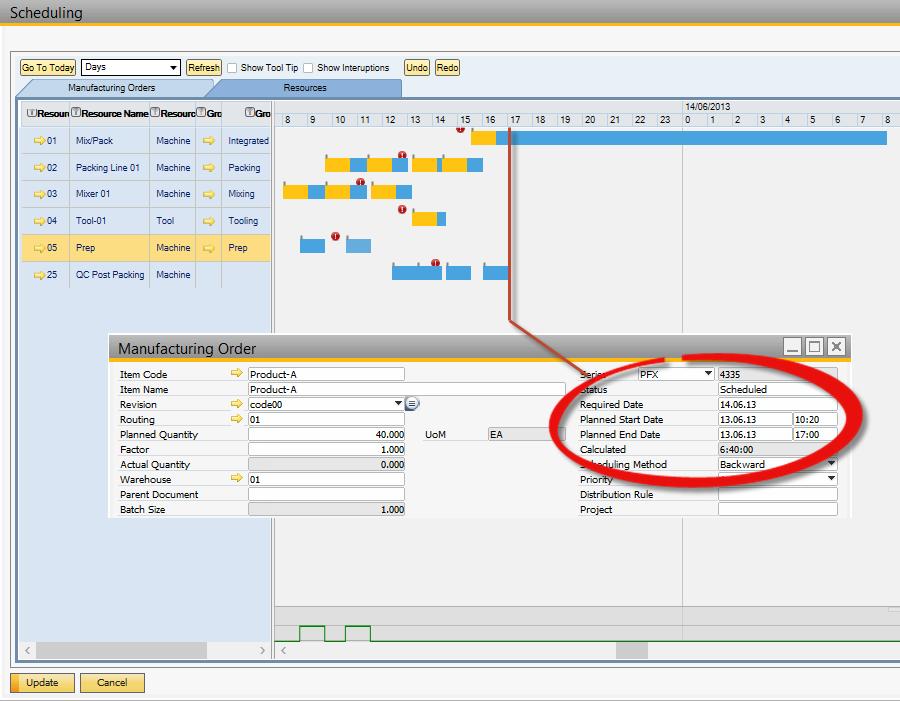Image resolution: width=900 pixels, height=701 pixels.
Task: Click the Go To Today button
Action: (48, 68)
